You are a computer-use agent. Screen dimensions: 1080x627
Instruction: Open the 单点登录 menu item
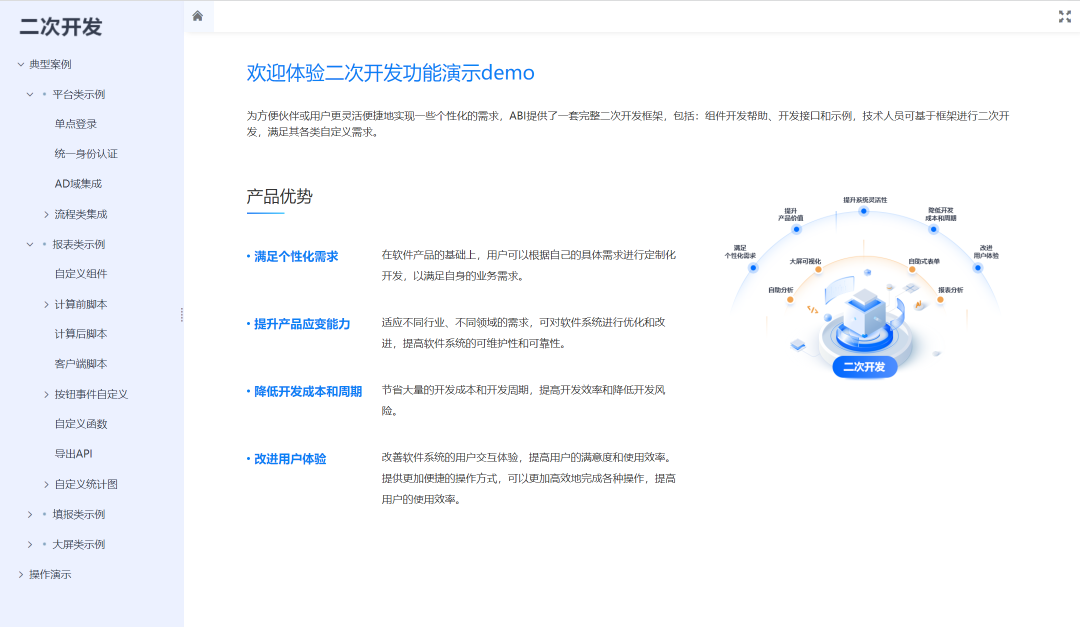(x=76, y=124)
